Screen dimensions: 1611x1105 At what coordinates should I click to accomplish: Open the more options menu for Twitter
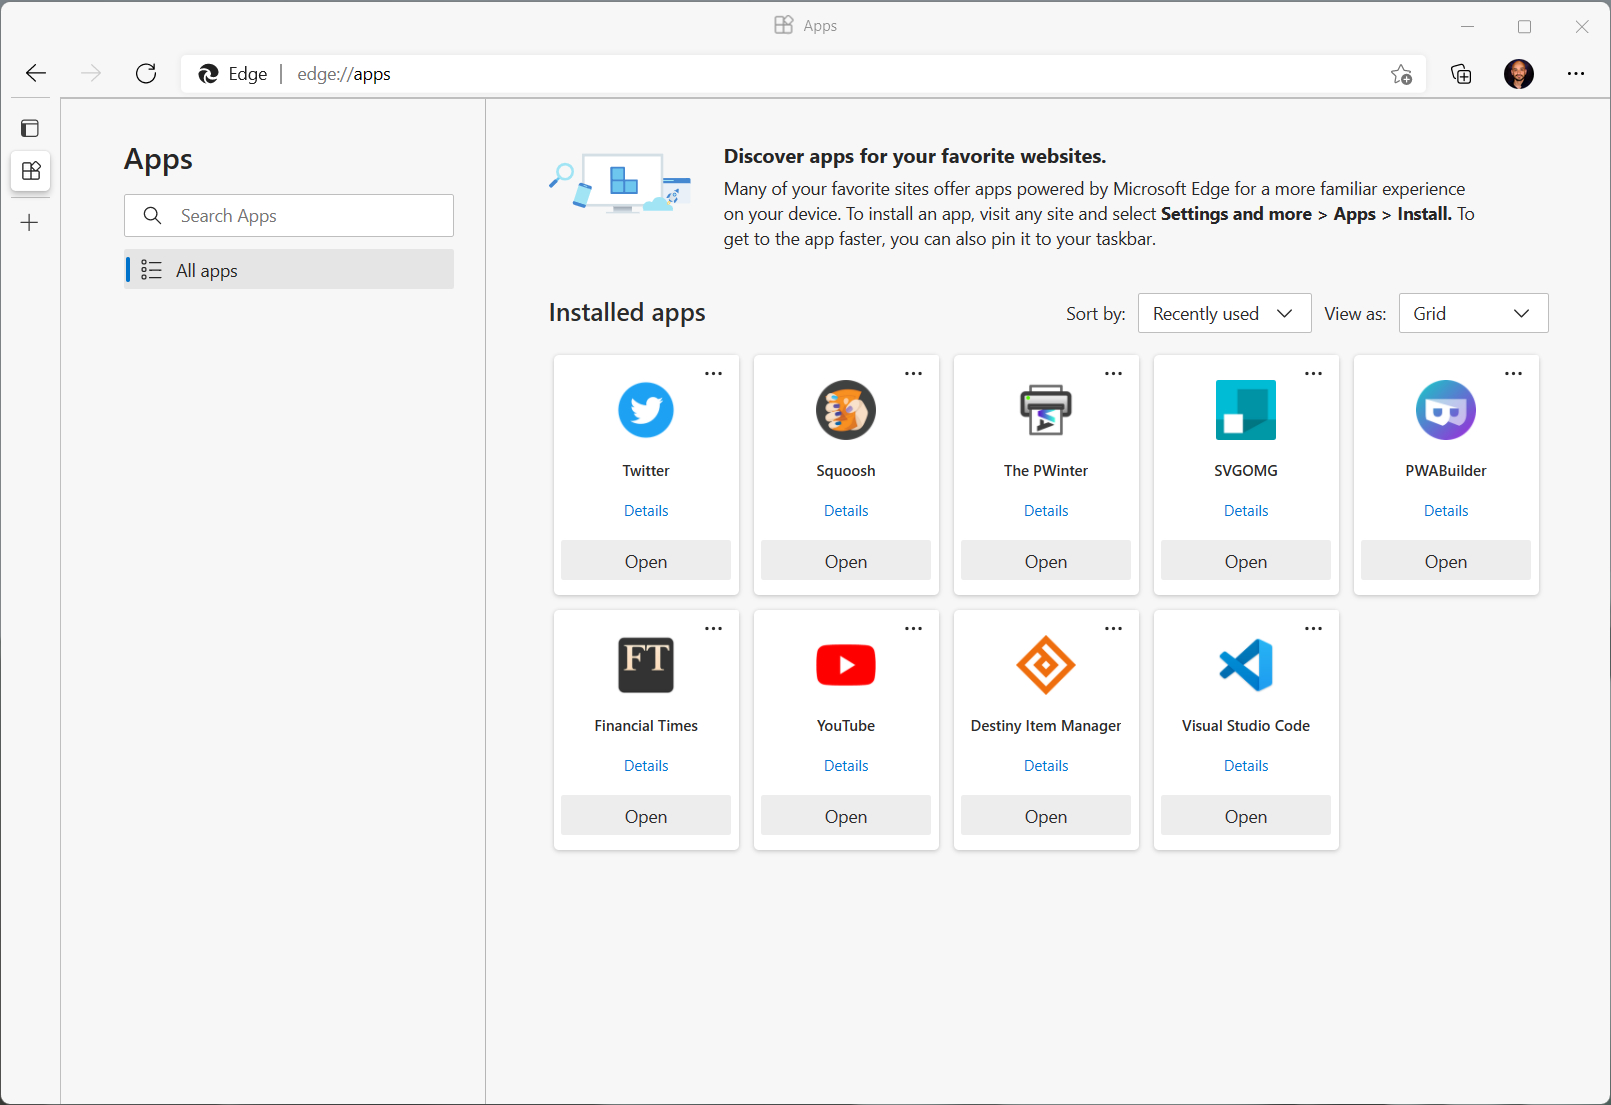point(713,372)
